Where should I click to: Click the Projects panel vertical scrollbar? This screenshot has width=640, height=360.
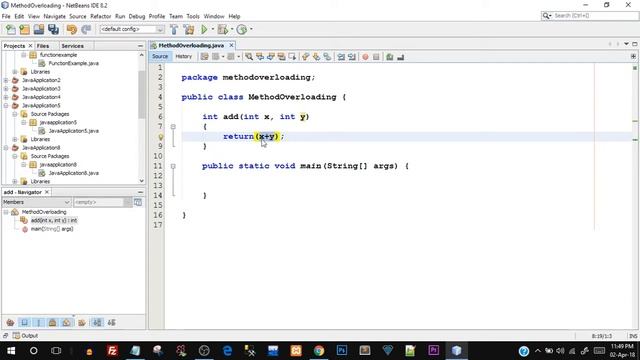coord(142,95)
